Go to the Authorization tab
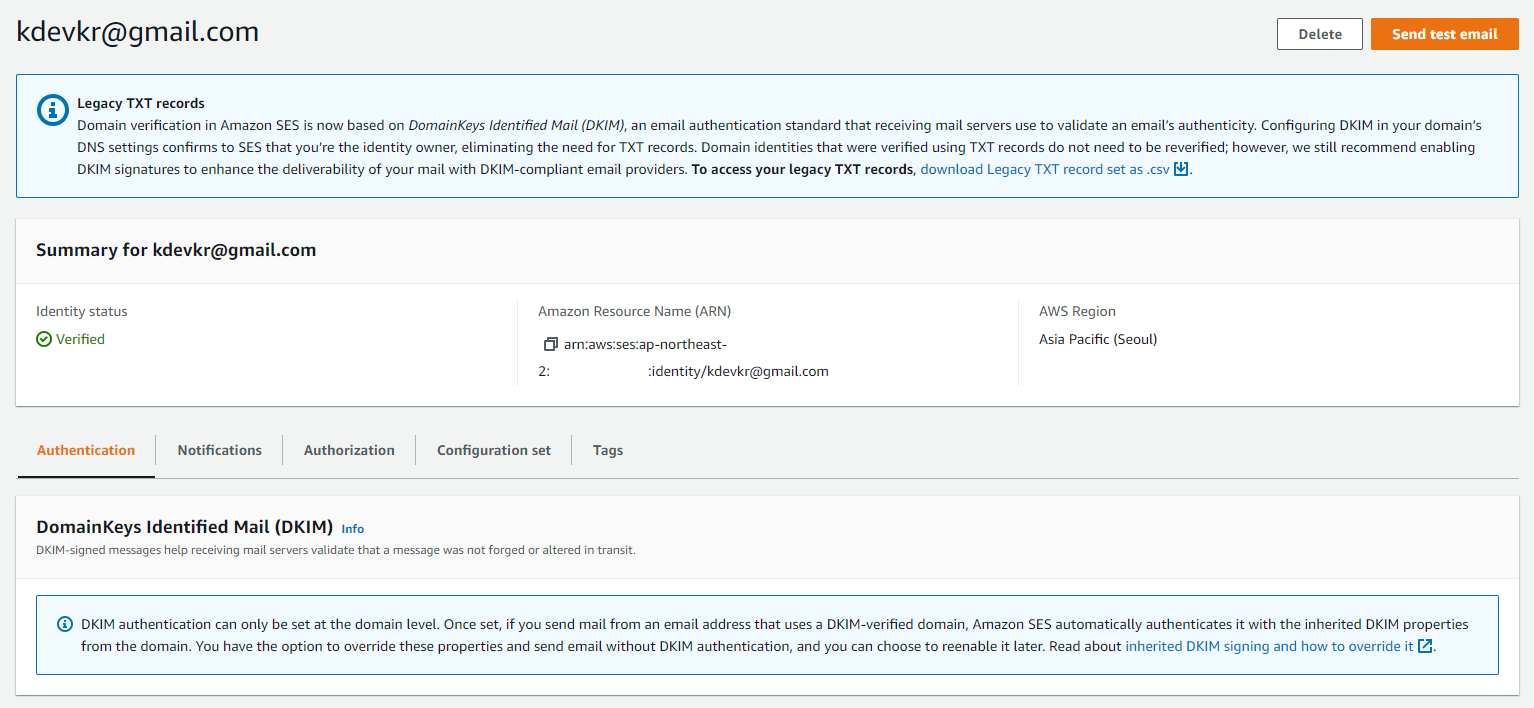This screenshot has width=1534, height=708. pyautogui.click(x=349, y=451)
